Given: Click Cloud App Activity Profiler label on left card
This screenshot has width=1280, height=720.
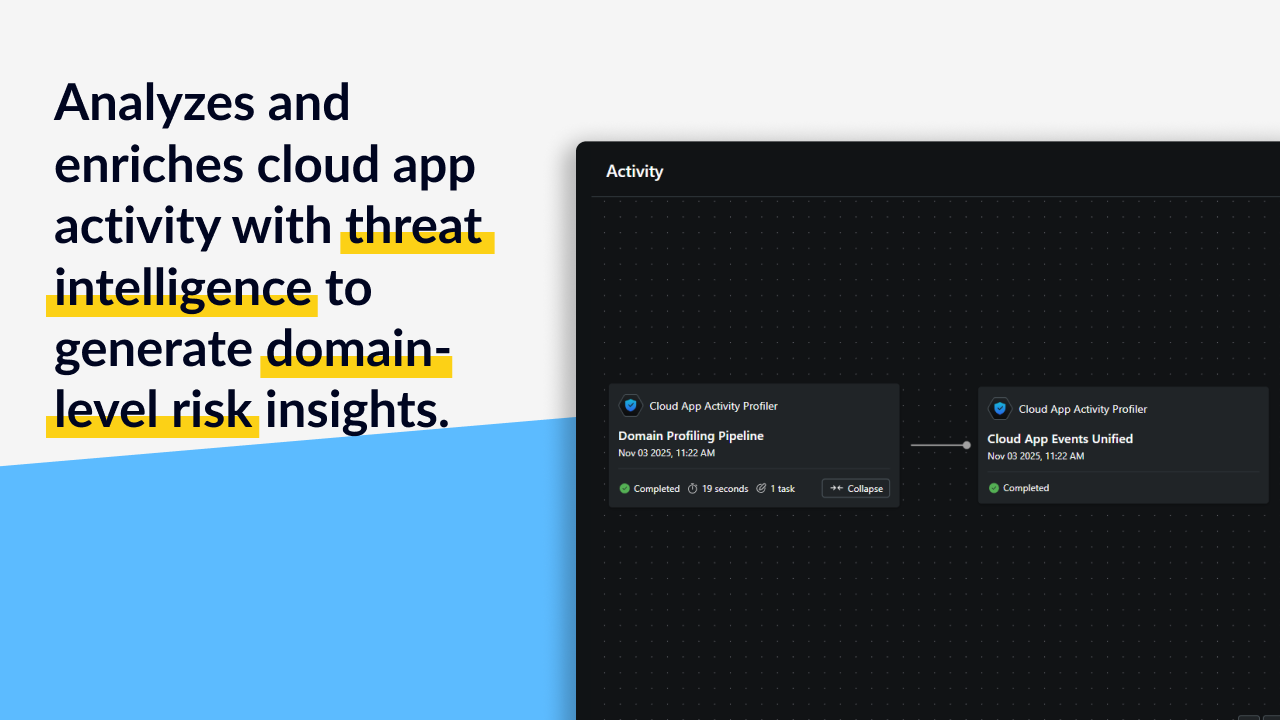Looking at the screenshot, I should pyautogui.click(x=713, y=406).
